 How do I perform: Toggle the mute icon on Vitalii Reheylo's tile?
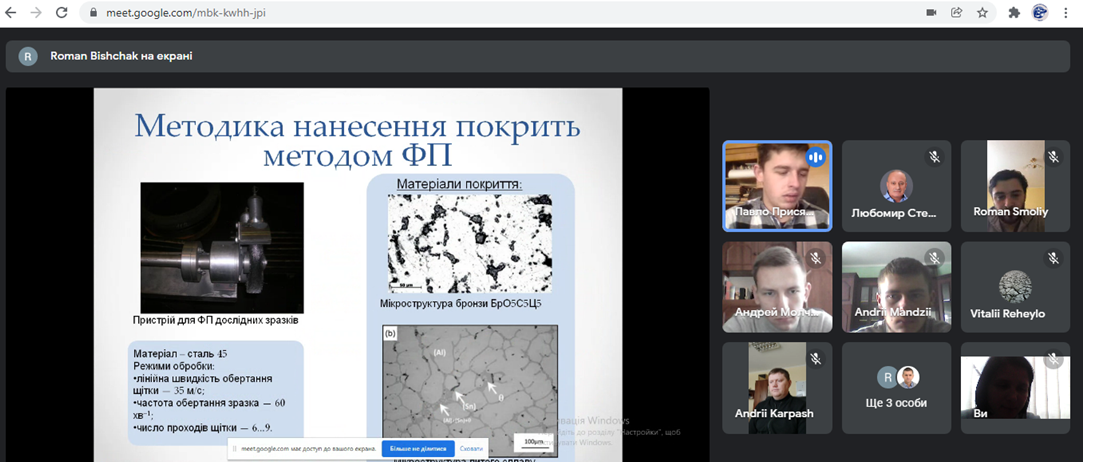1053,258
